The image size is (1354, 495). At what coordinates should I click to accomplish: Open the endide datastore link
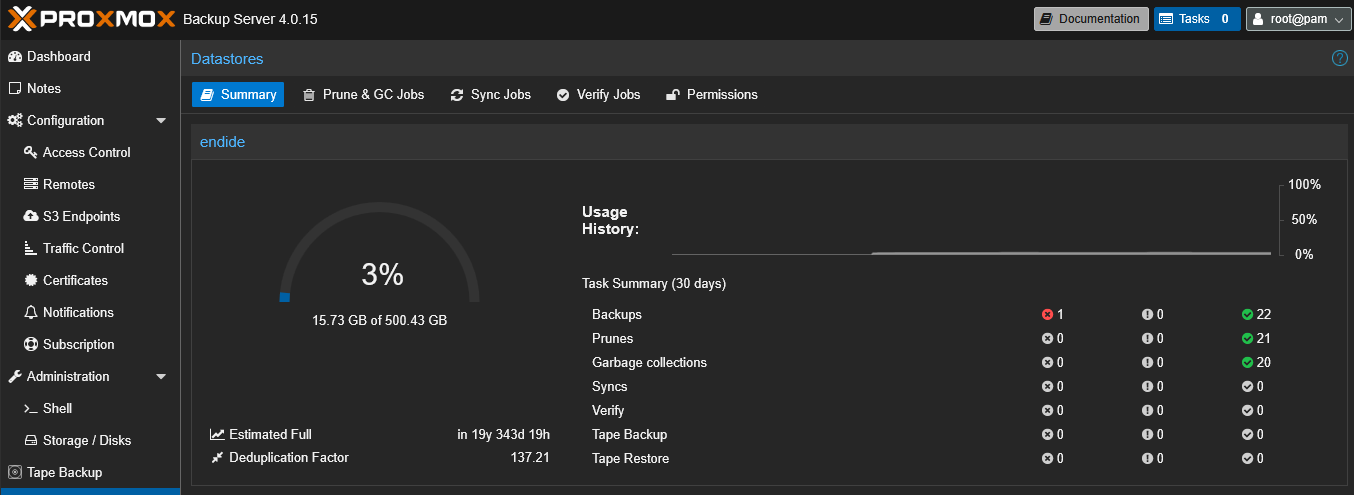[x=222, y=142]
